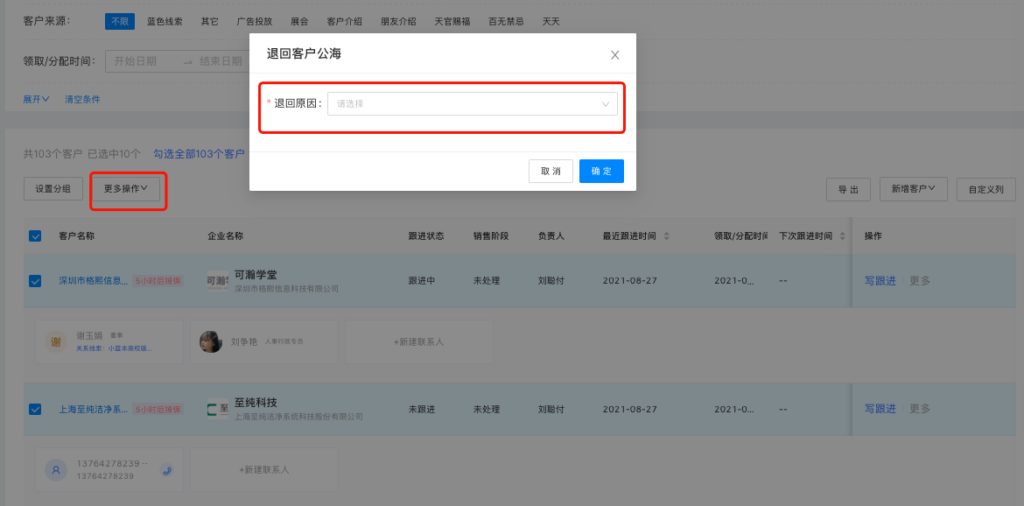This screenshot has width=1024, height=506.
Task: Click the 谢玉娟 contact avatar
Action: pos(56,341)
